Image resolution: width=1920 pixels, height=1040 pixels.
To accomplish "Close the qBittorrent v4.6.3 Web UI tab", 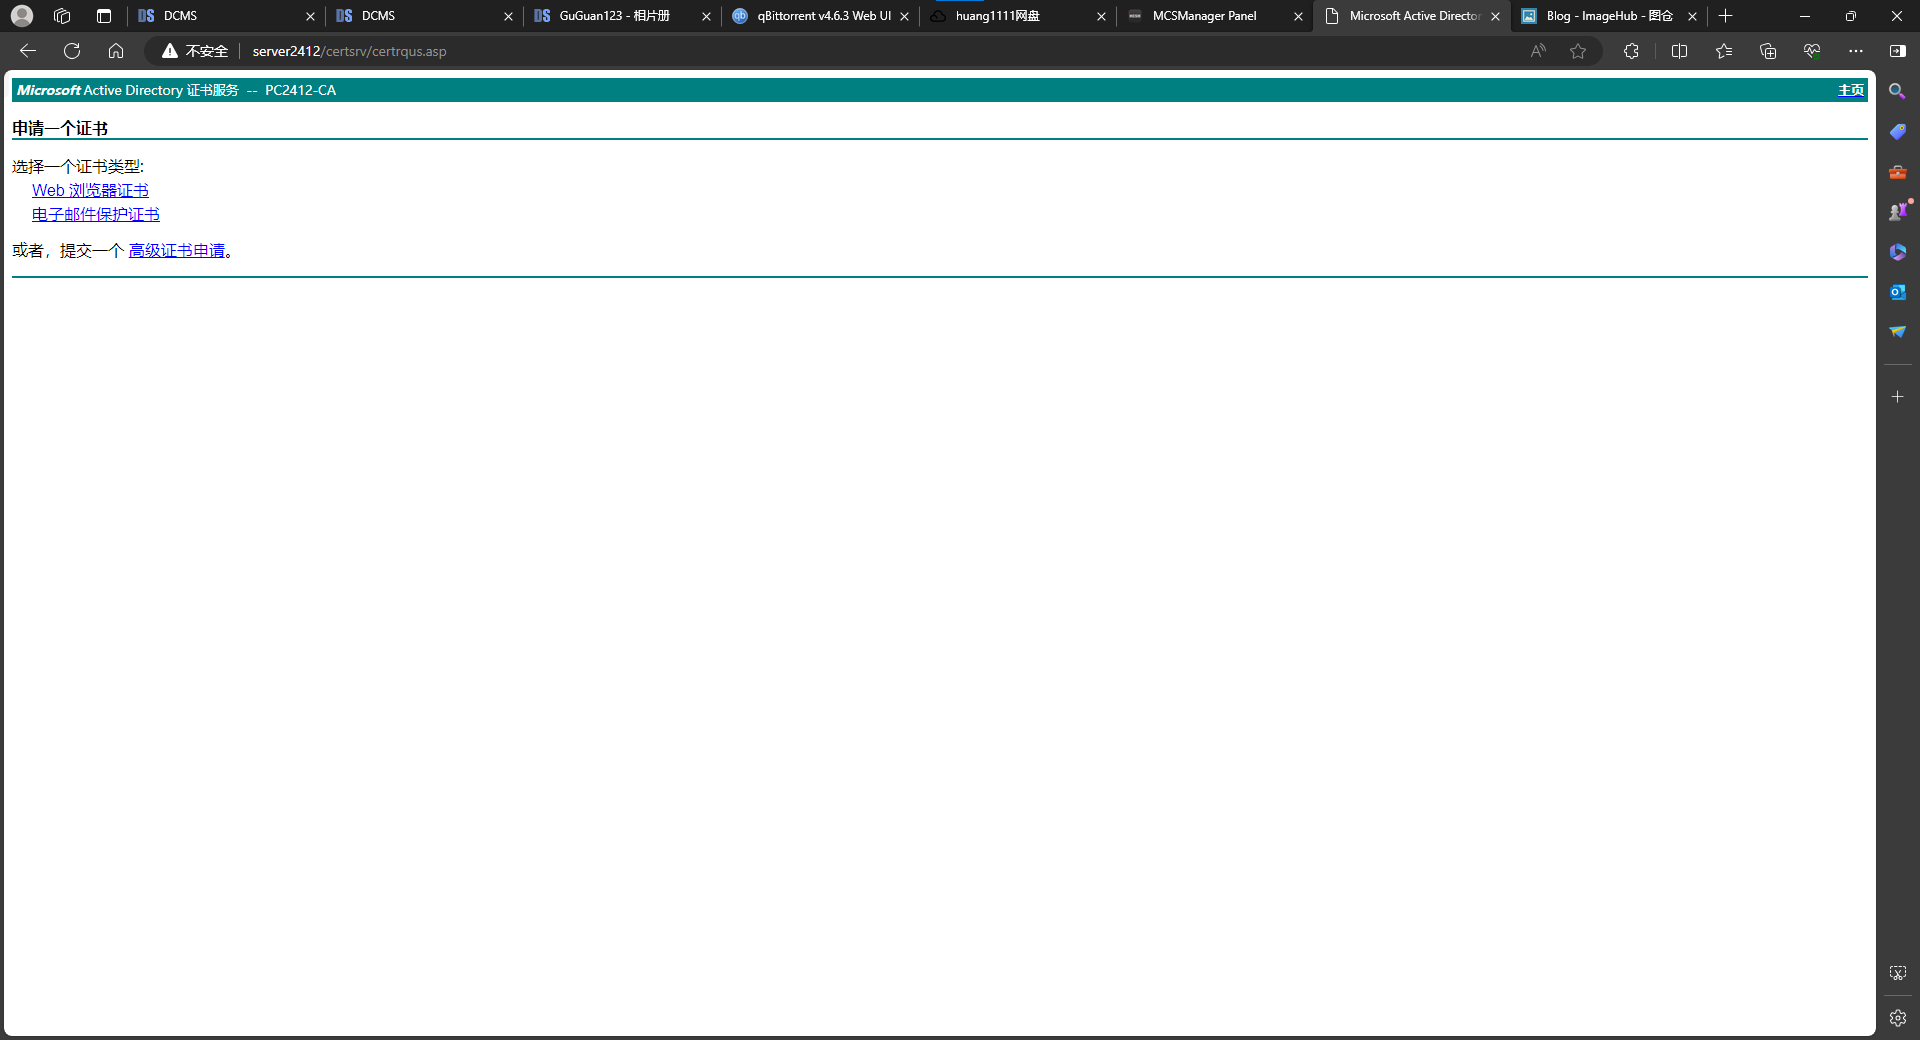I will point(904,16).
